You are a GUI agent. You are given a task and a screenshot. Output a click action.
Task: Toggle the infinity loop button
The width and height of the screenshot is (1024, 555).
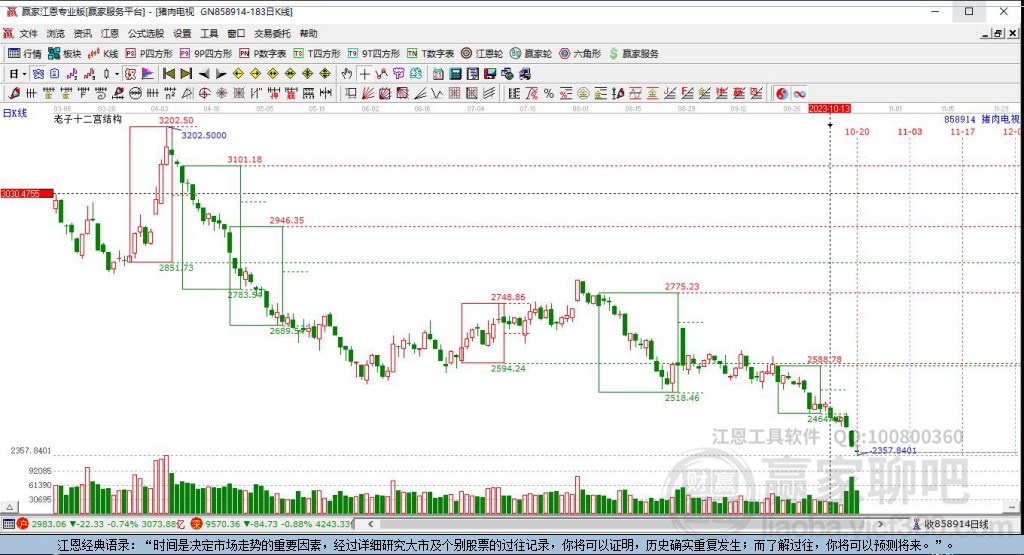tap(799, 93)
